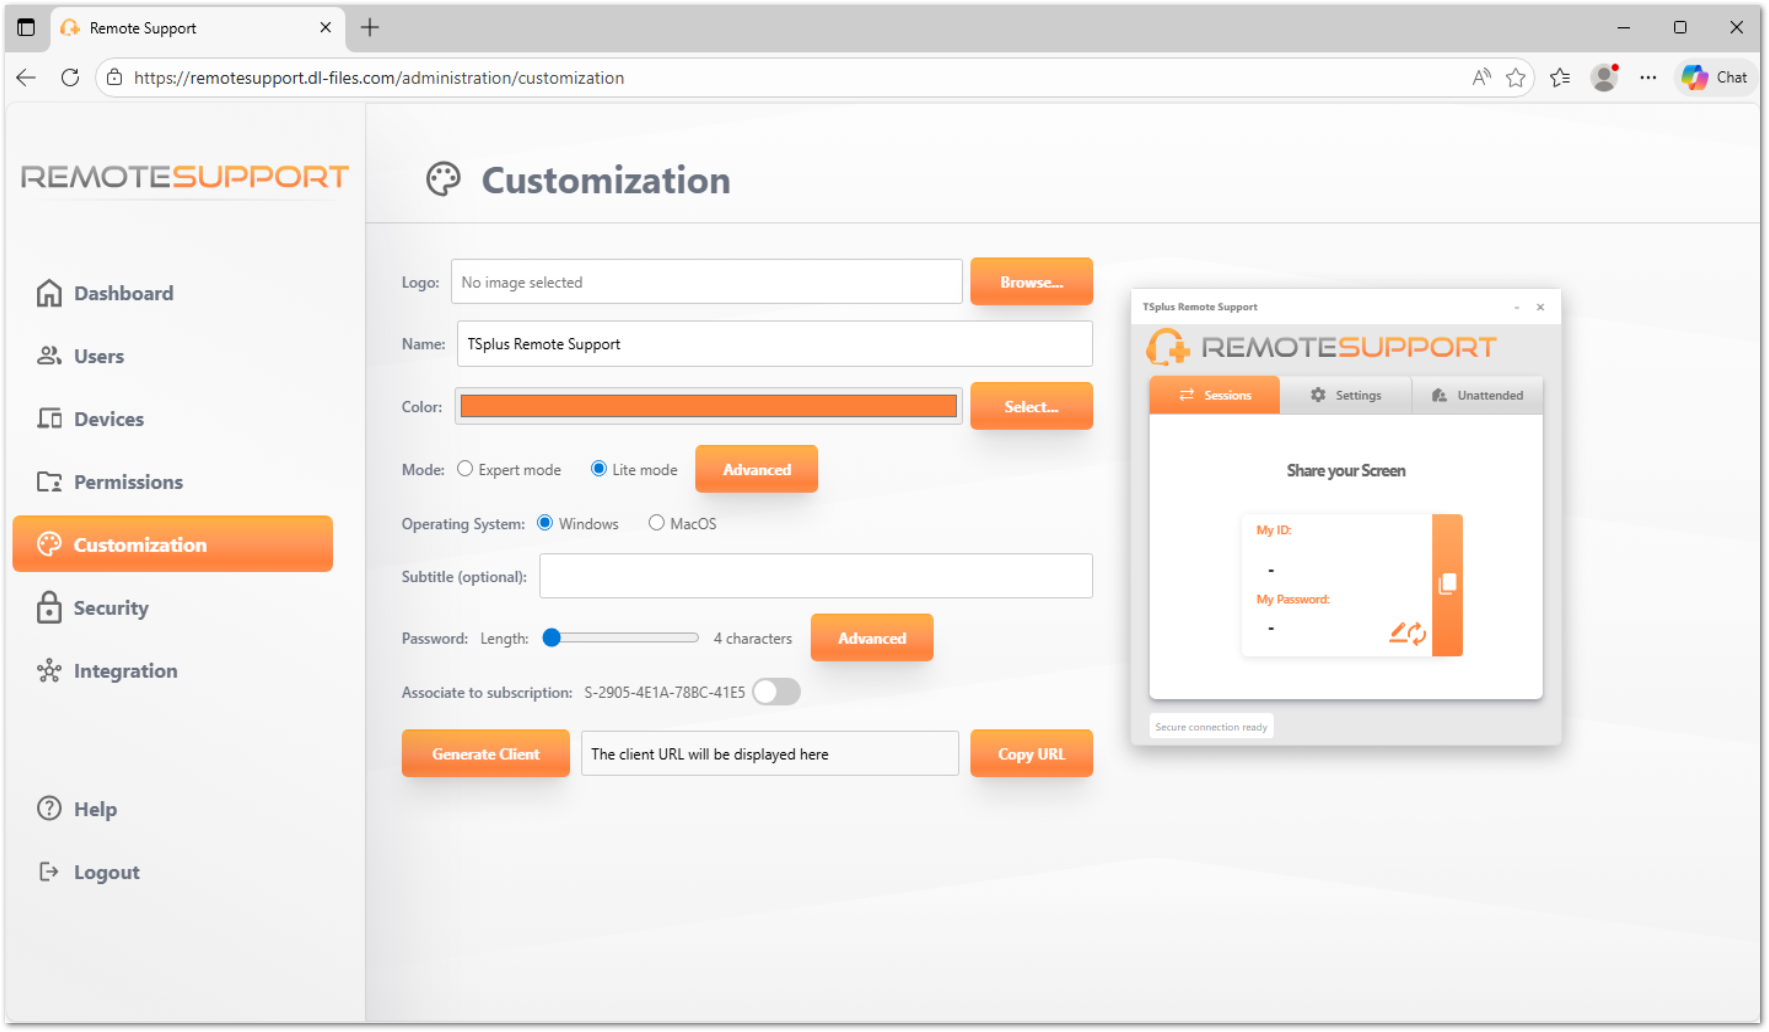Click the Generate Client button

point(485,753)
